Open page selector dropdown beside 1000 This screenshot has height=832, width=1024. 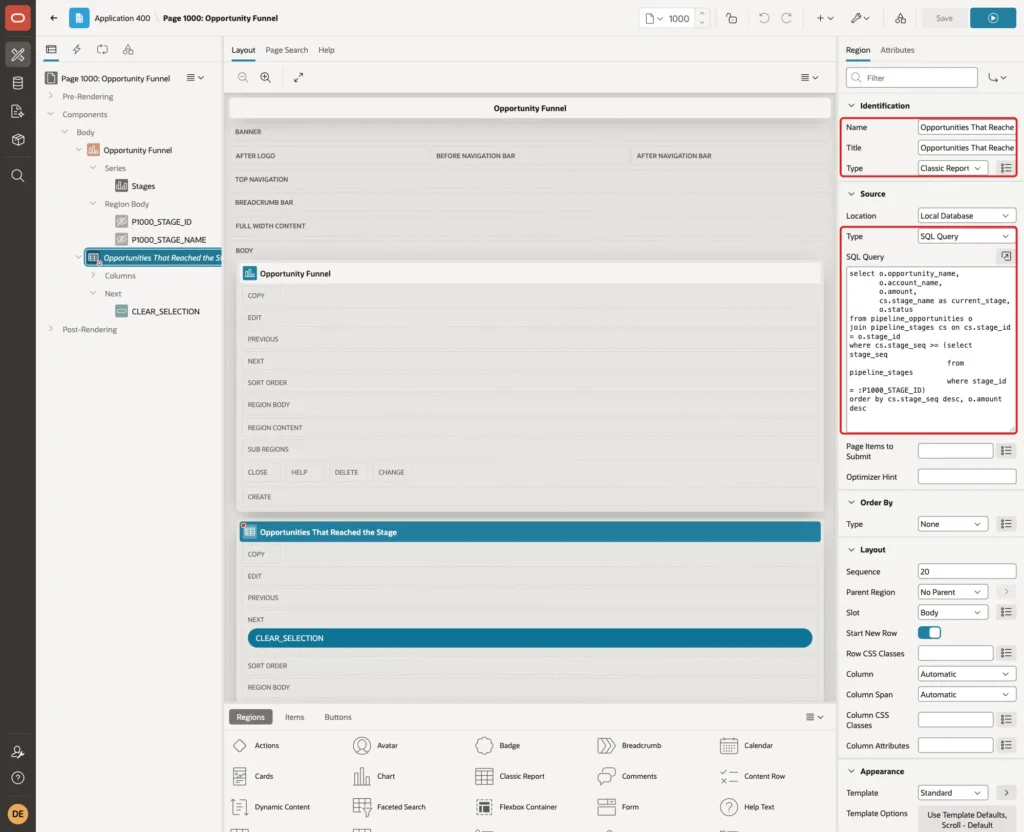654,18
